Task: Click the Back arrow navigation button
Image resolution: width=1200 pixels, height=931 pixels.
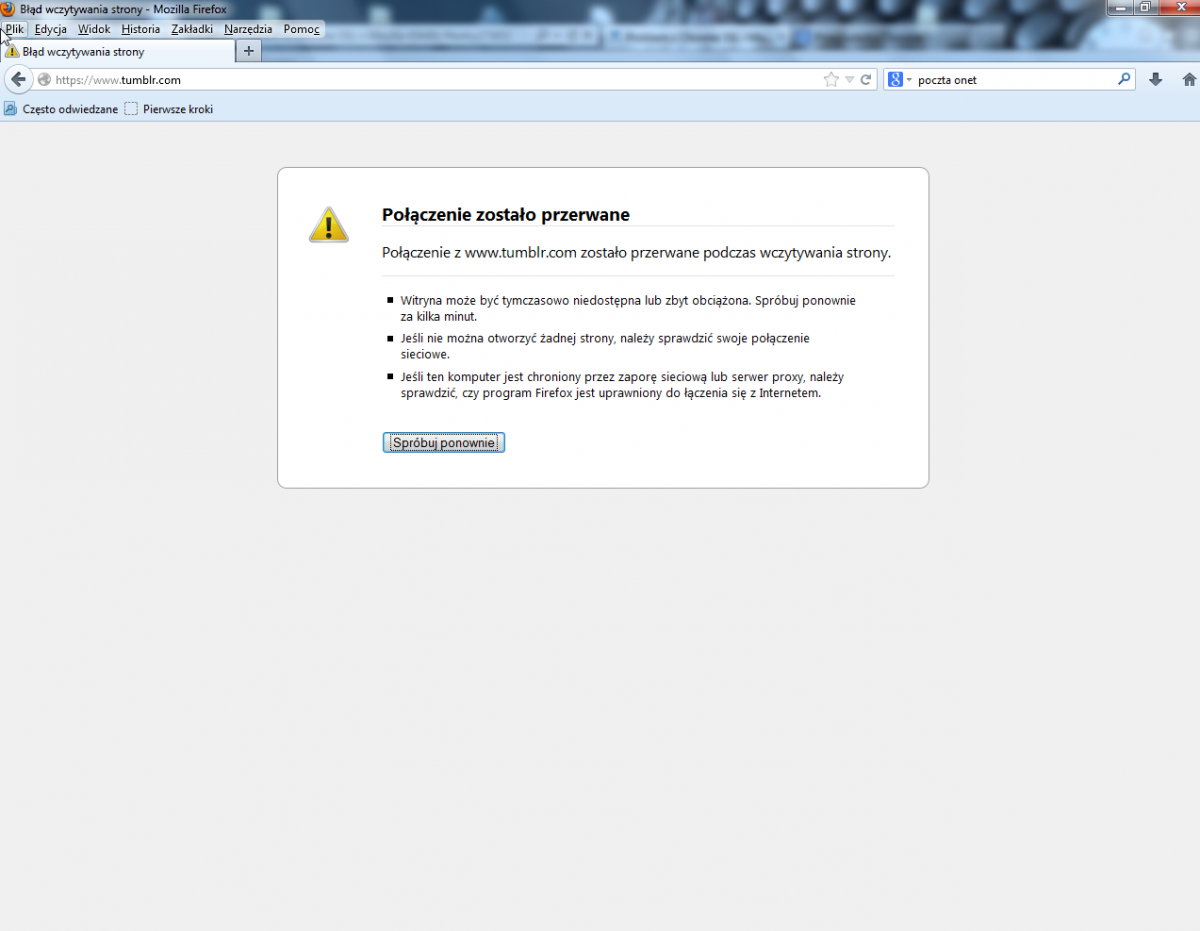Action: pyautogui.click(x=18, y=80)
